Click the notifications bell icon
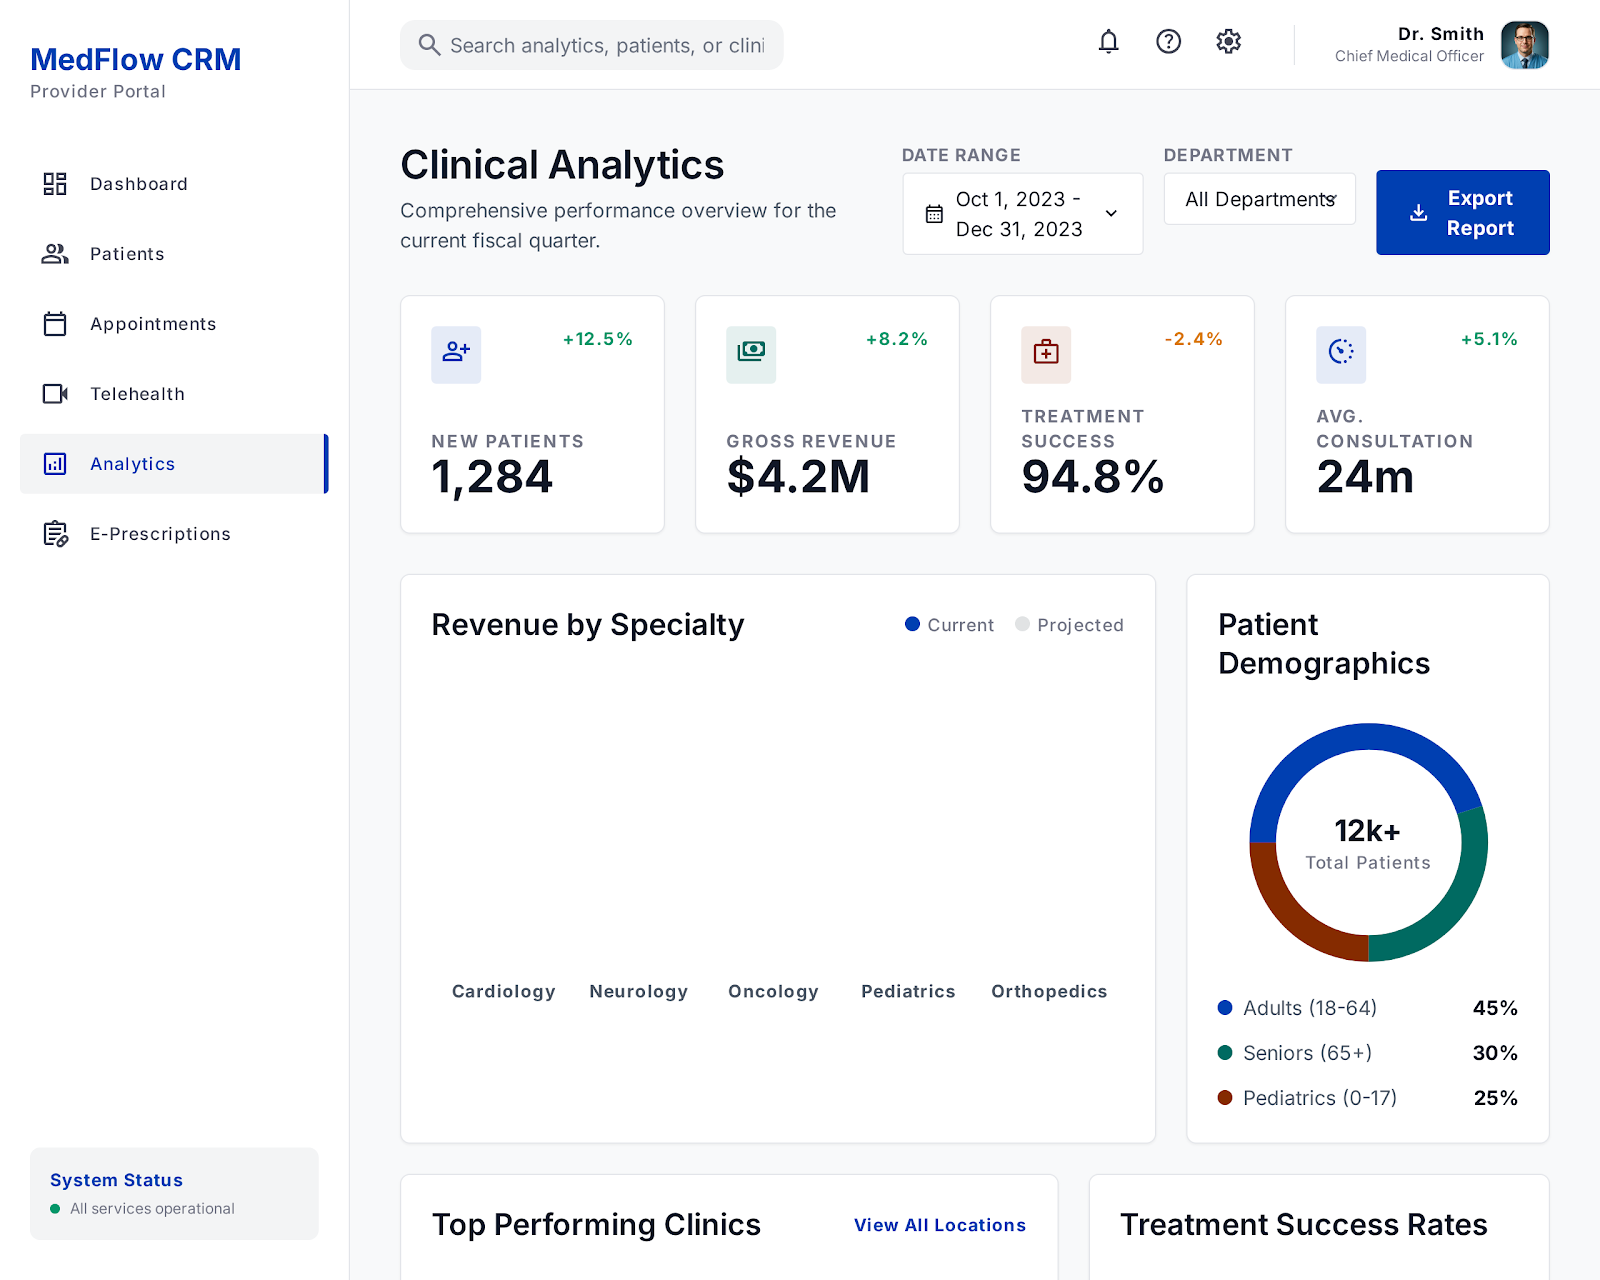 coord(1108,42)
